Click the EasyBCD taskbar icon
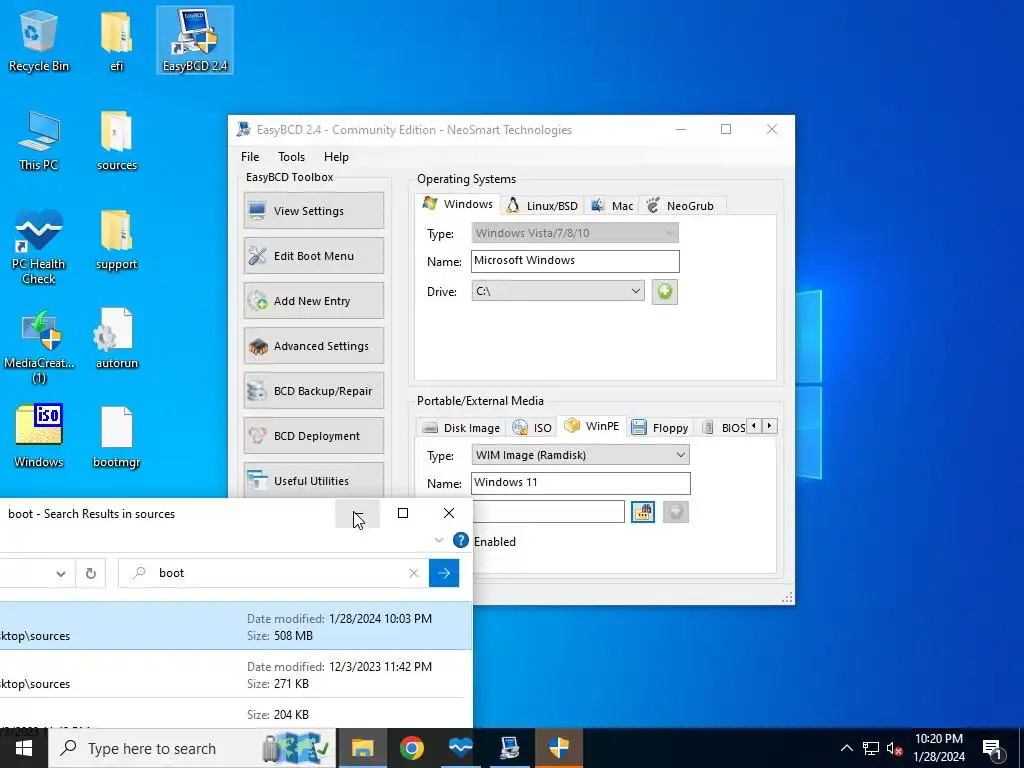1024x768 pixels. tap(509, 748)
